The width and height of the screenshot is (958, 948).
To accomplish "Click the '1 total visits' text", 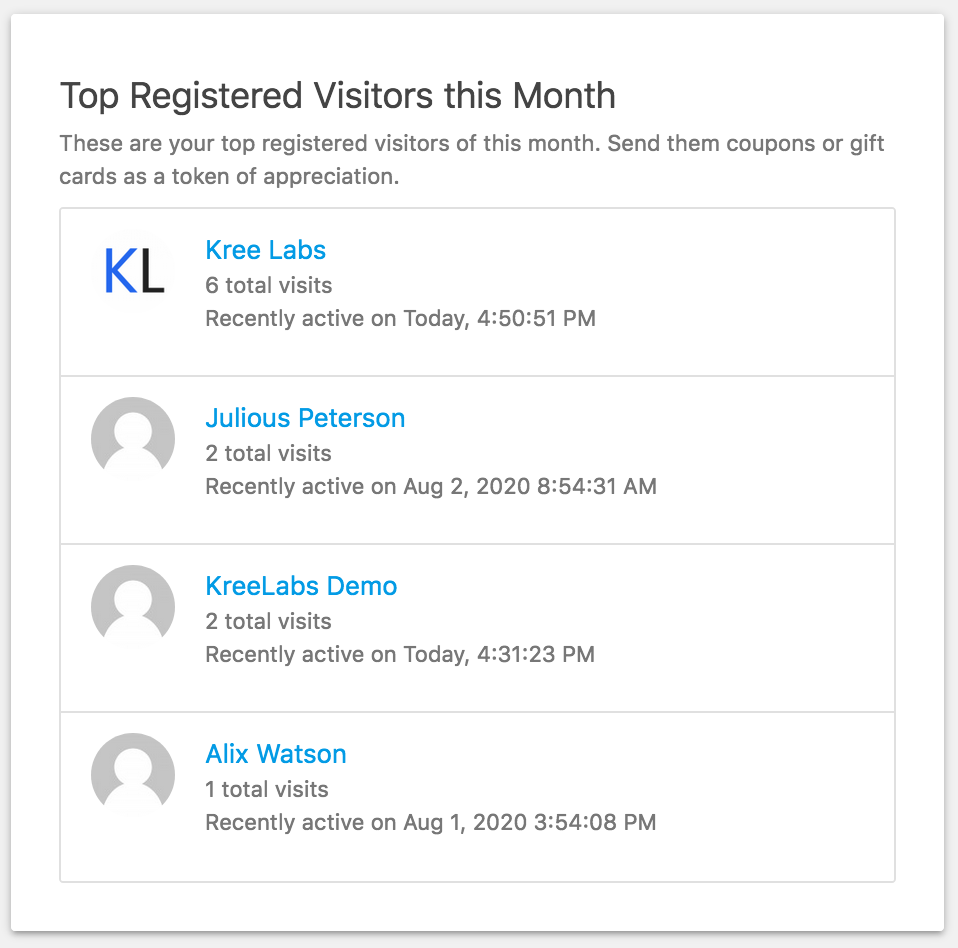I will [x=267, y=789].
